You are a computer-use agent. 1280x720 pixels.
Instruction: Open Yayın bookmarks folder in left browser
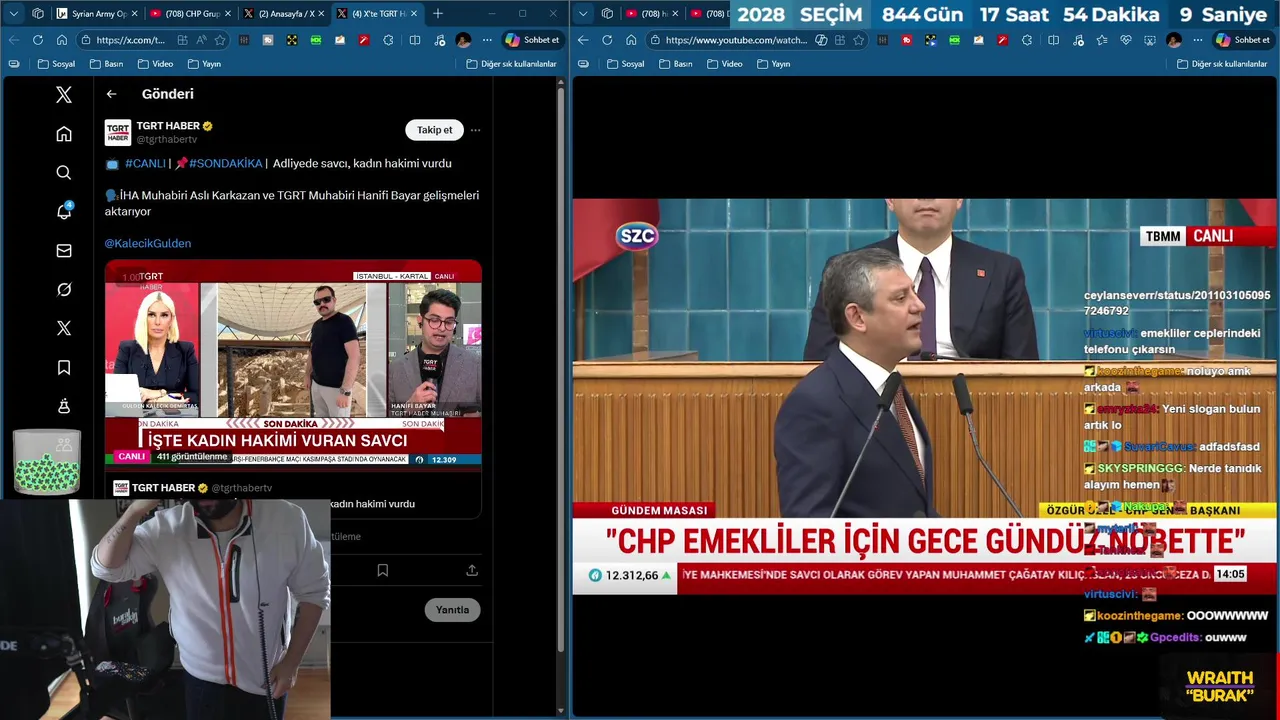tap(205, 64)
